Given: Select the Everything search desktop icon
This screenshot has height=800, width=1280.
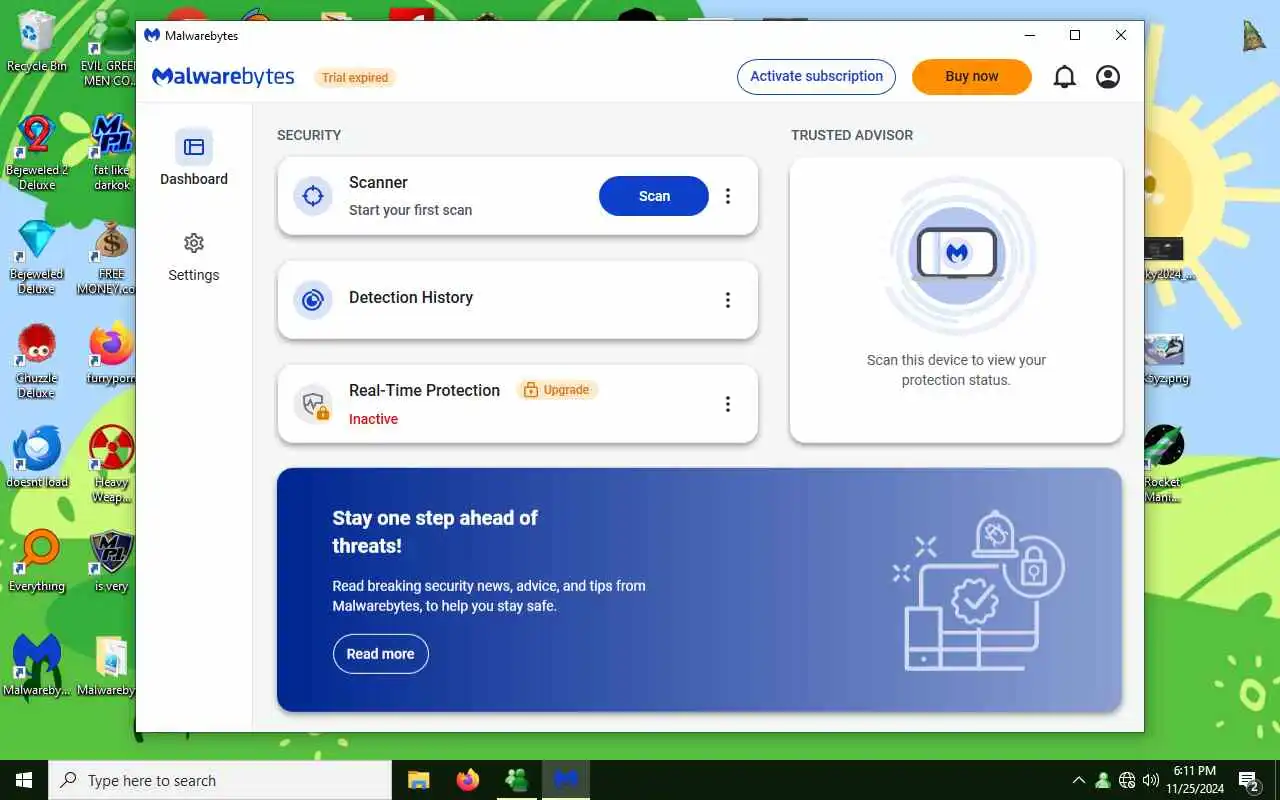Looking at the screenshot, I should 37,562.
